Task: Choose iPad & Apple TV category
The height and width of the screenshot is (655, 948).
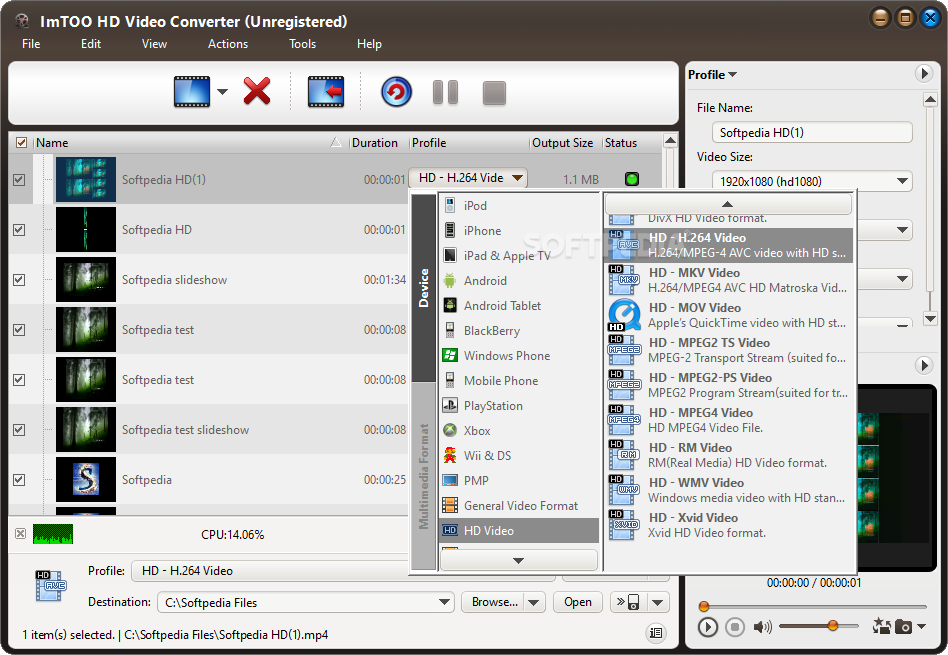Action: click(x=519, y=255)
